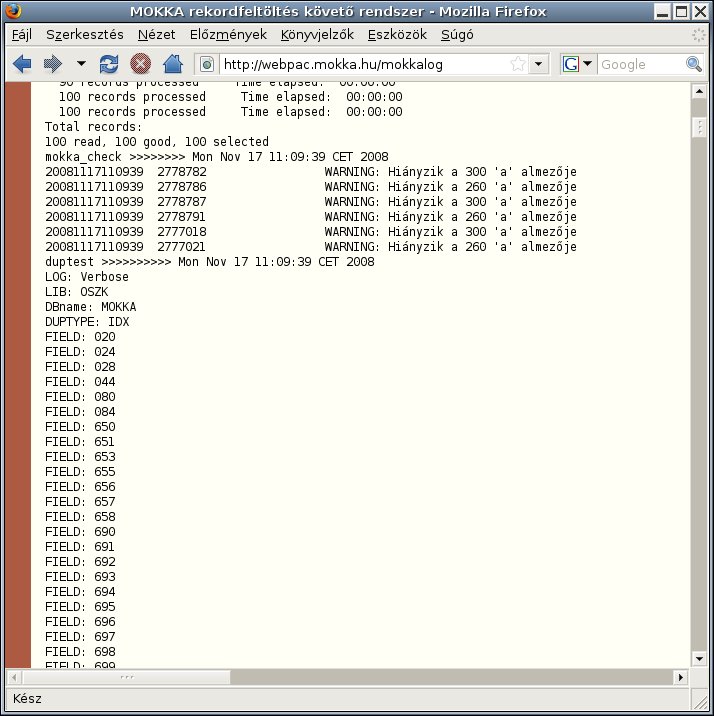Click the Forward navigation arrow

click(x=53, y=64)
